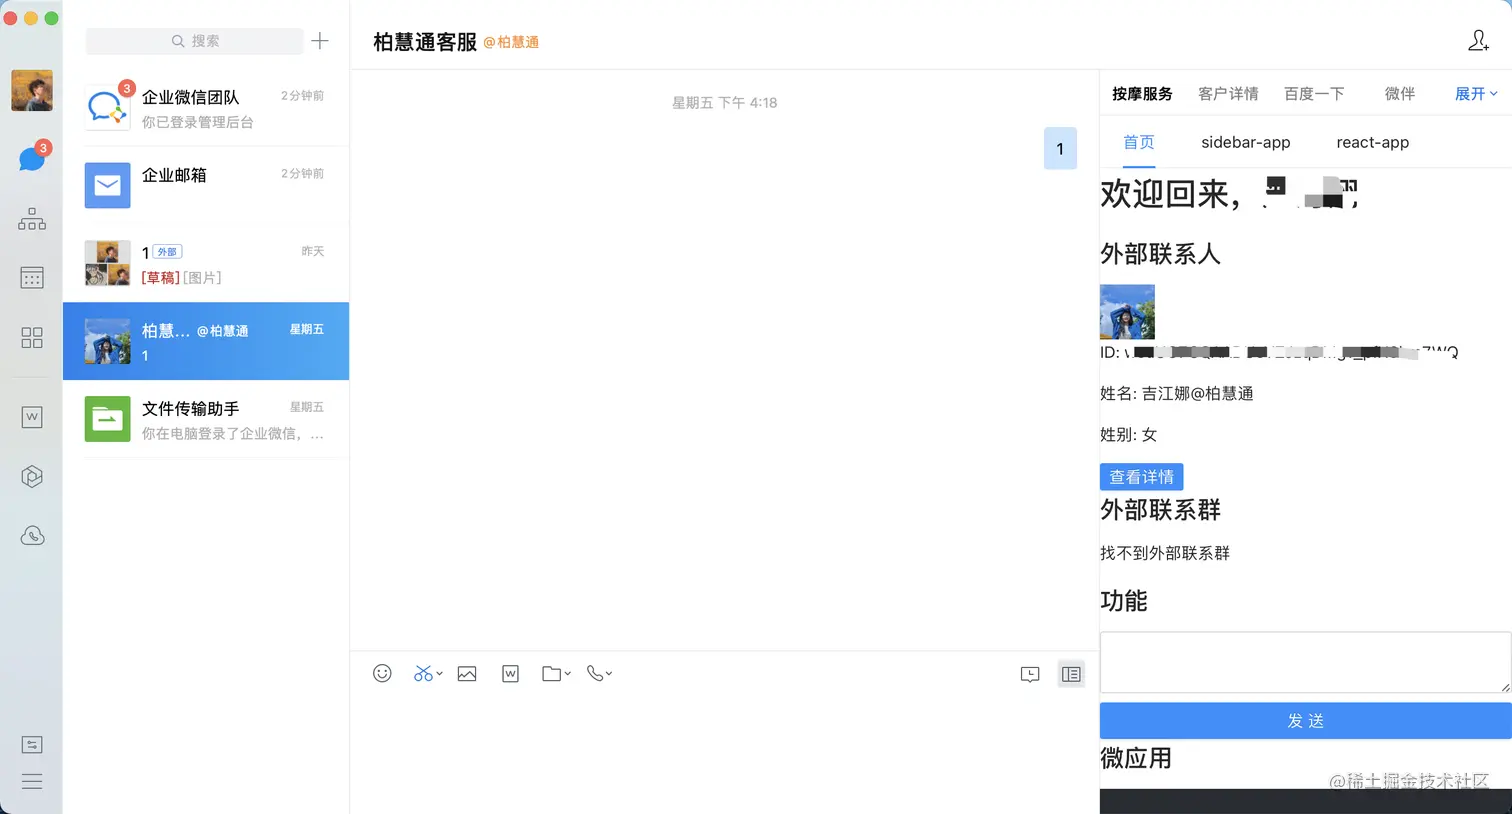Click the plus icon next to search
Viewport: 1512px width, 814px height.
click(x=320, y=41)
